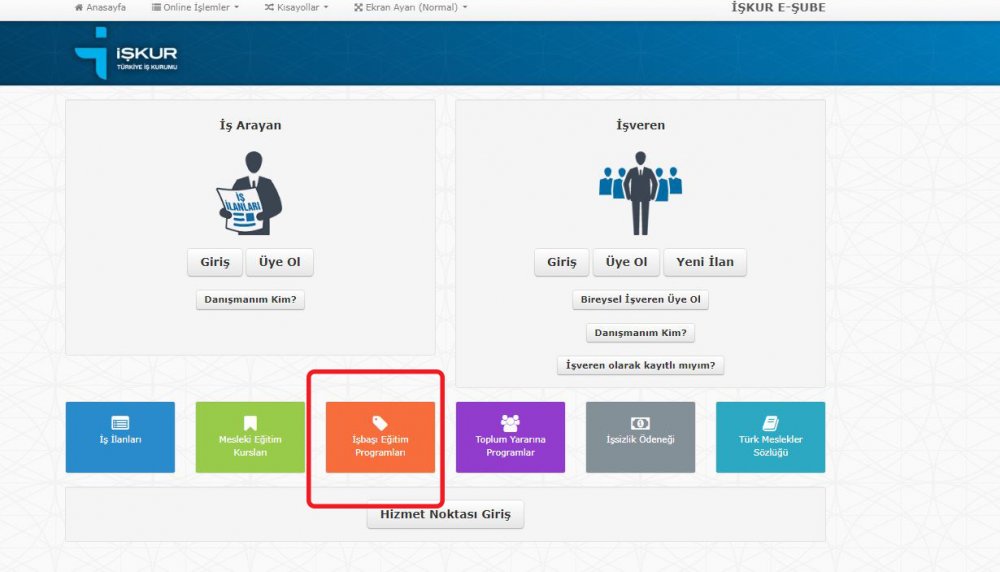Click the Yeni İlan button
1000x572 pixels.
tap(705, 262)
